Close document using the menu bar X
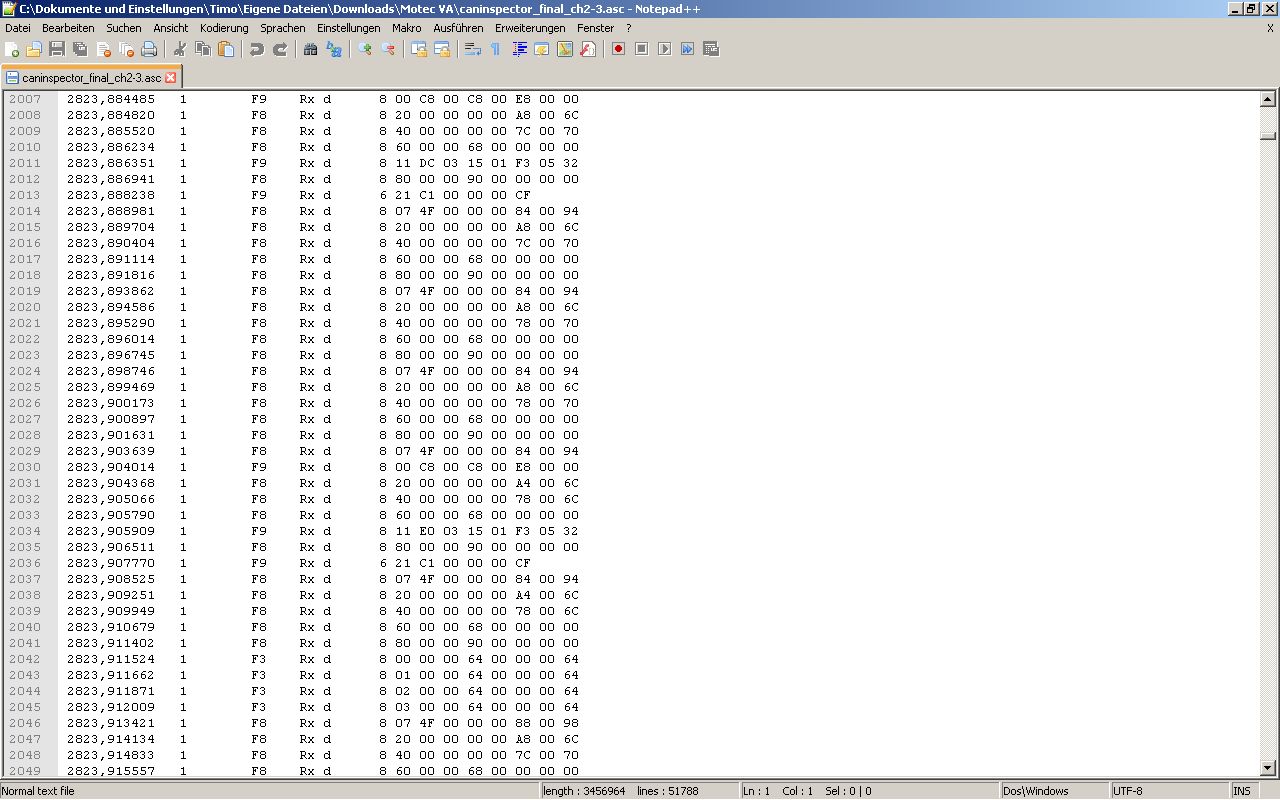 (x=1270, y=28)
